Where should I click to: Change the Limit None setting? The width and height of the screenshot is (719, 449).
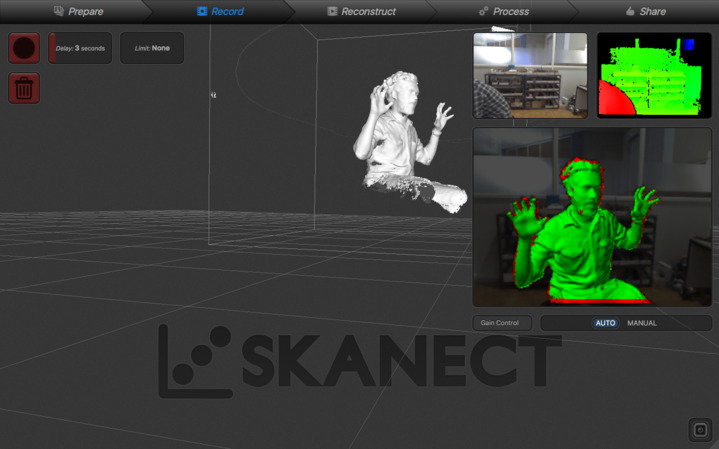coord(152,48)
